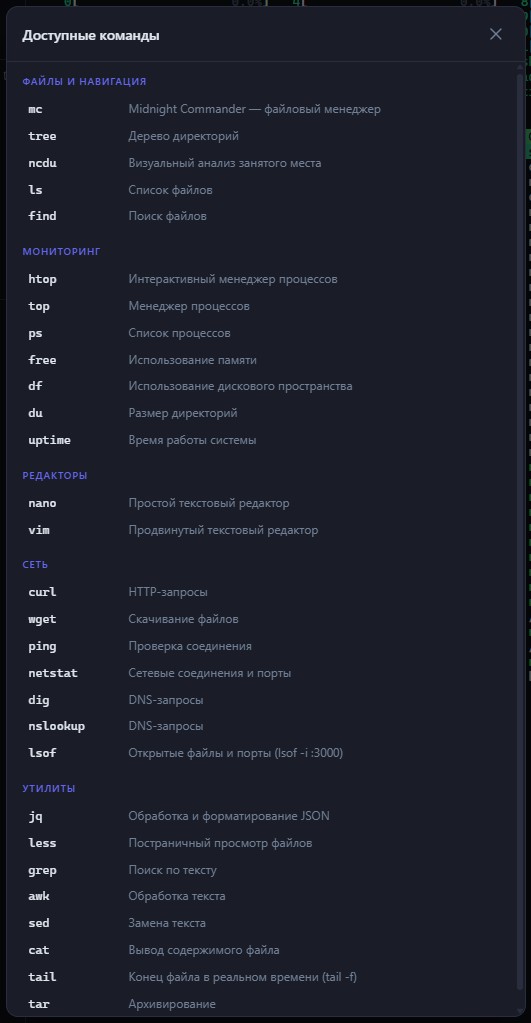
Task: Choose the tree directory command
Action: [x=262, y=136]
